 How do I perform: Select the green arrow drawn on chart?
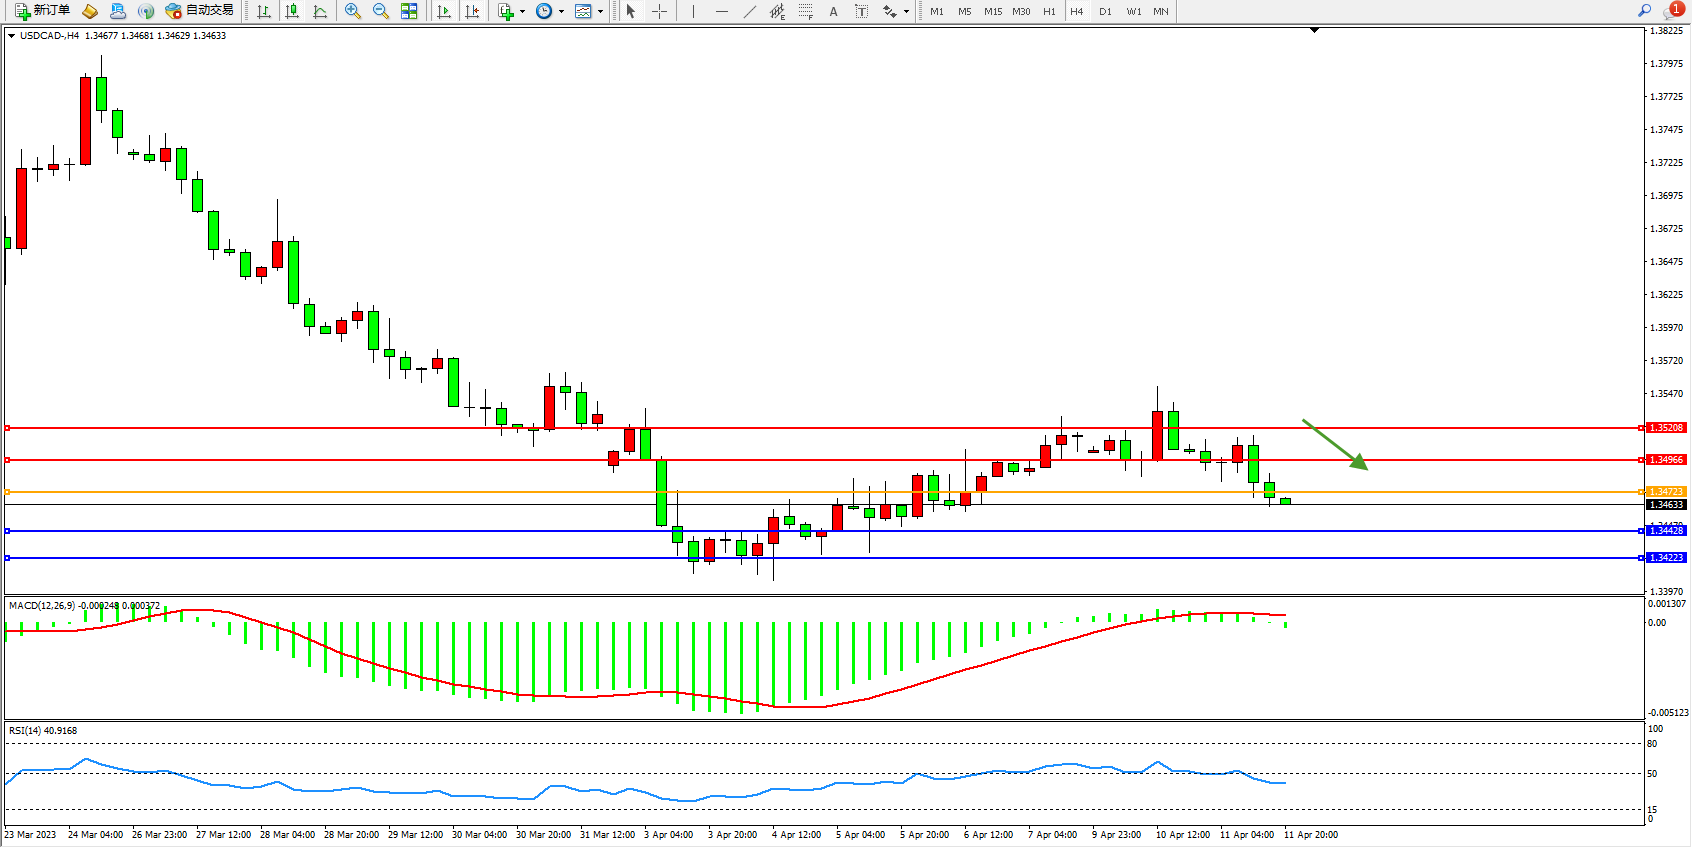1334,444
